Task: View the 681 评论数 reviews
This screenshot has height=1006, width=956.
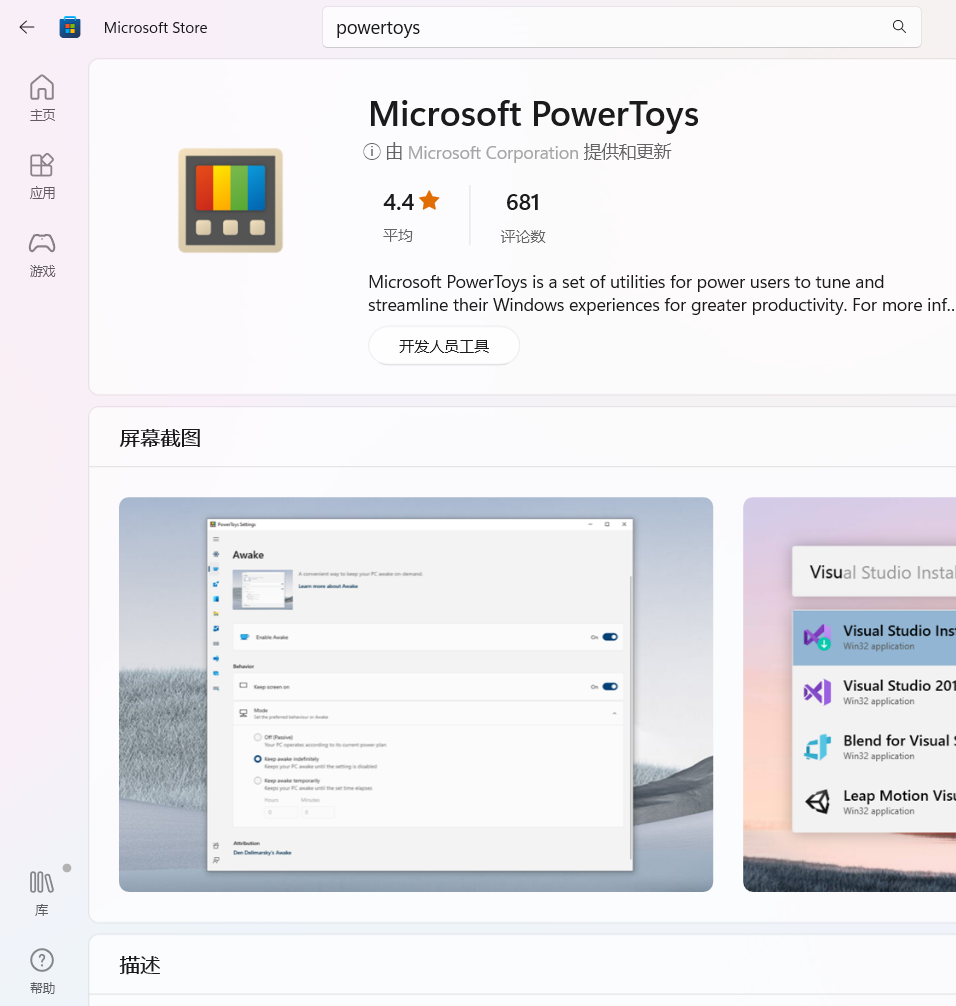Action: pyautogui.click(x=523, y=216)
